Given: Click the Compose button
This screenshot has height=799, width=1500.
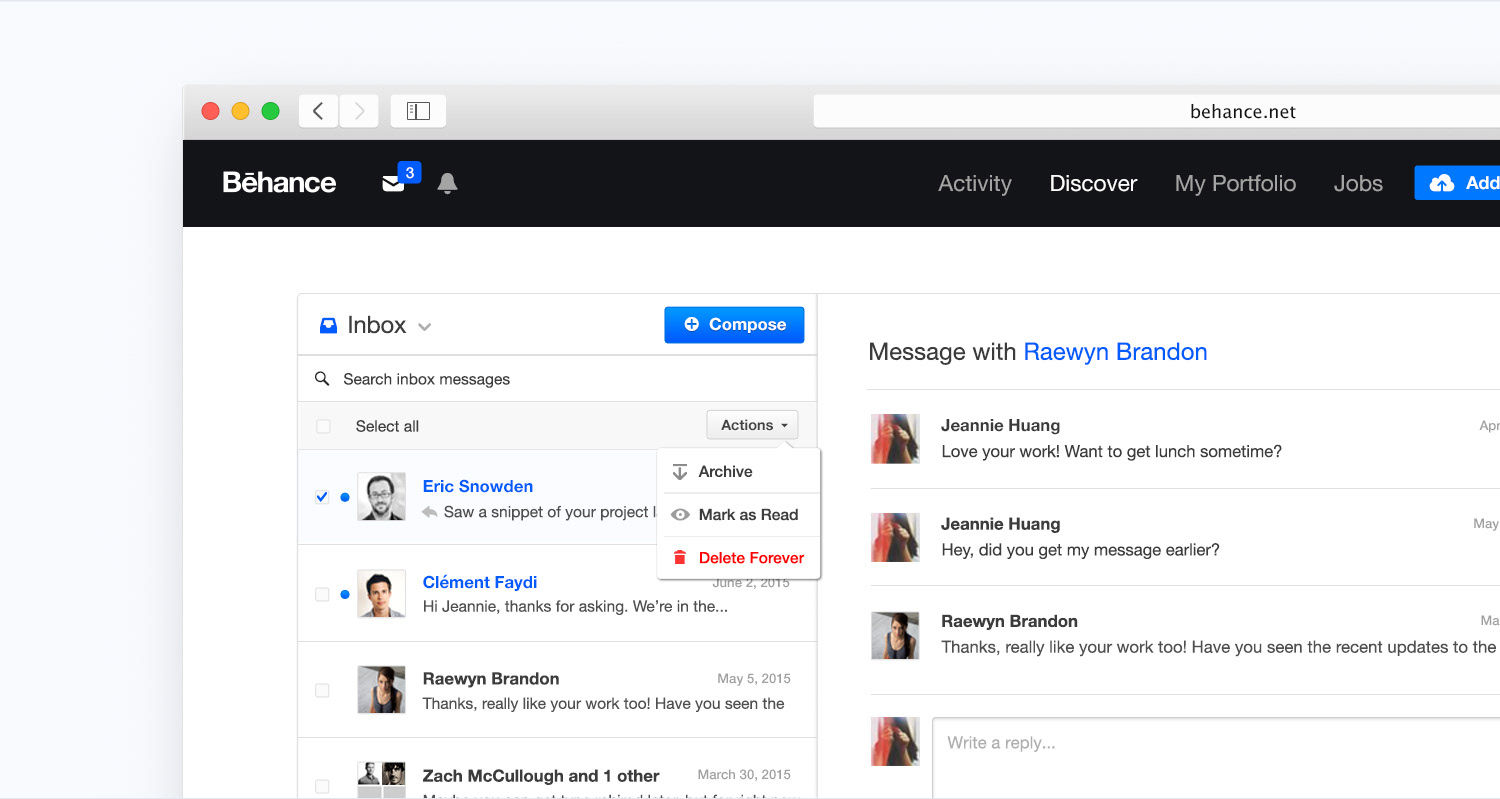Looking at the screenshot, I should (x=734, y=324).
